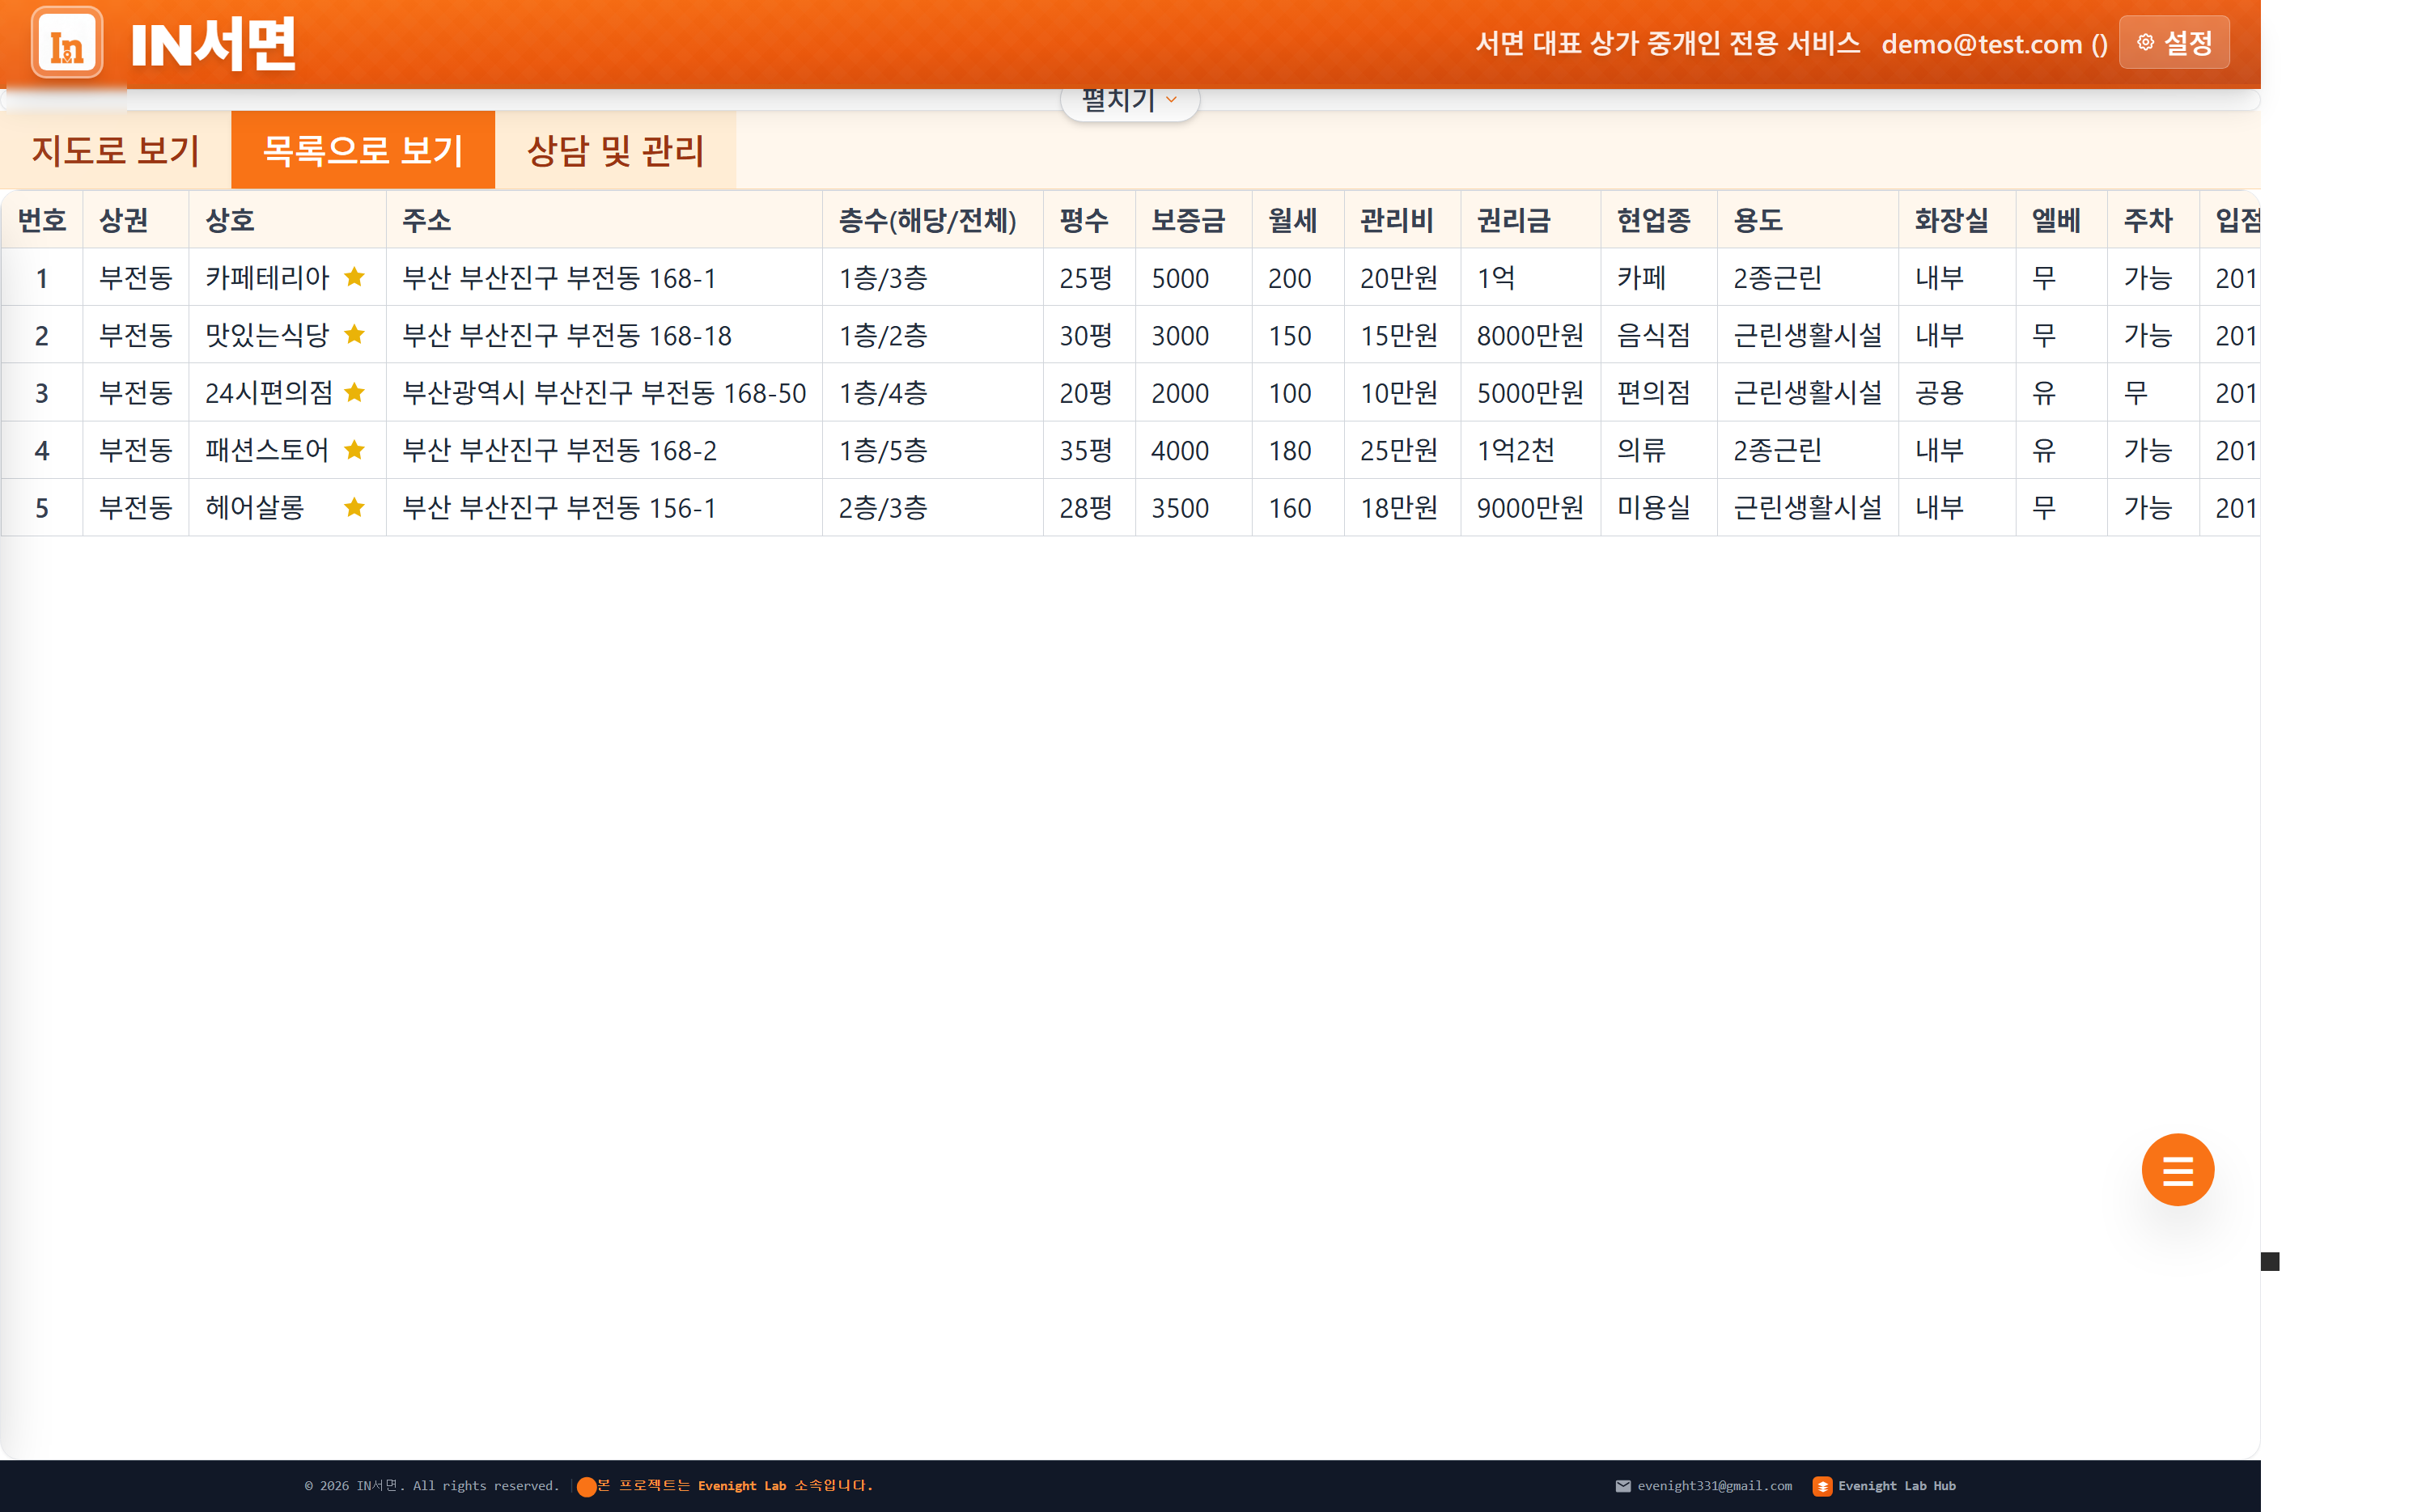Click row number 4 cell
Image resolution: width=2426 pixels, height=1512 pixels.
[42, 450]
